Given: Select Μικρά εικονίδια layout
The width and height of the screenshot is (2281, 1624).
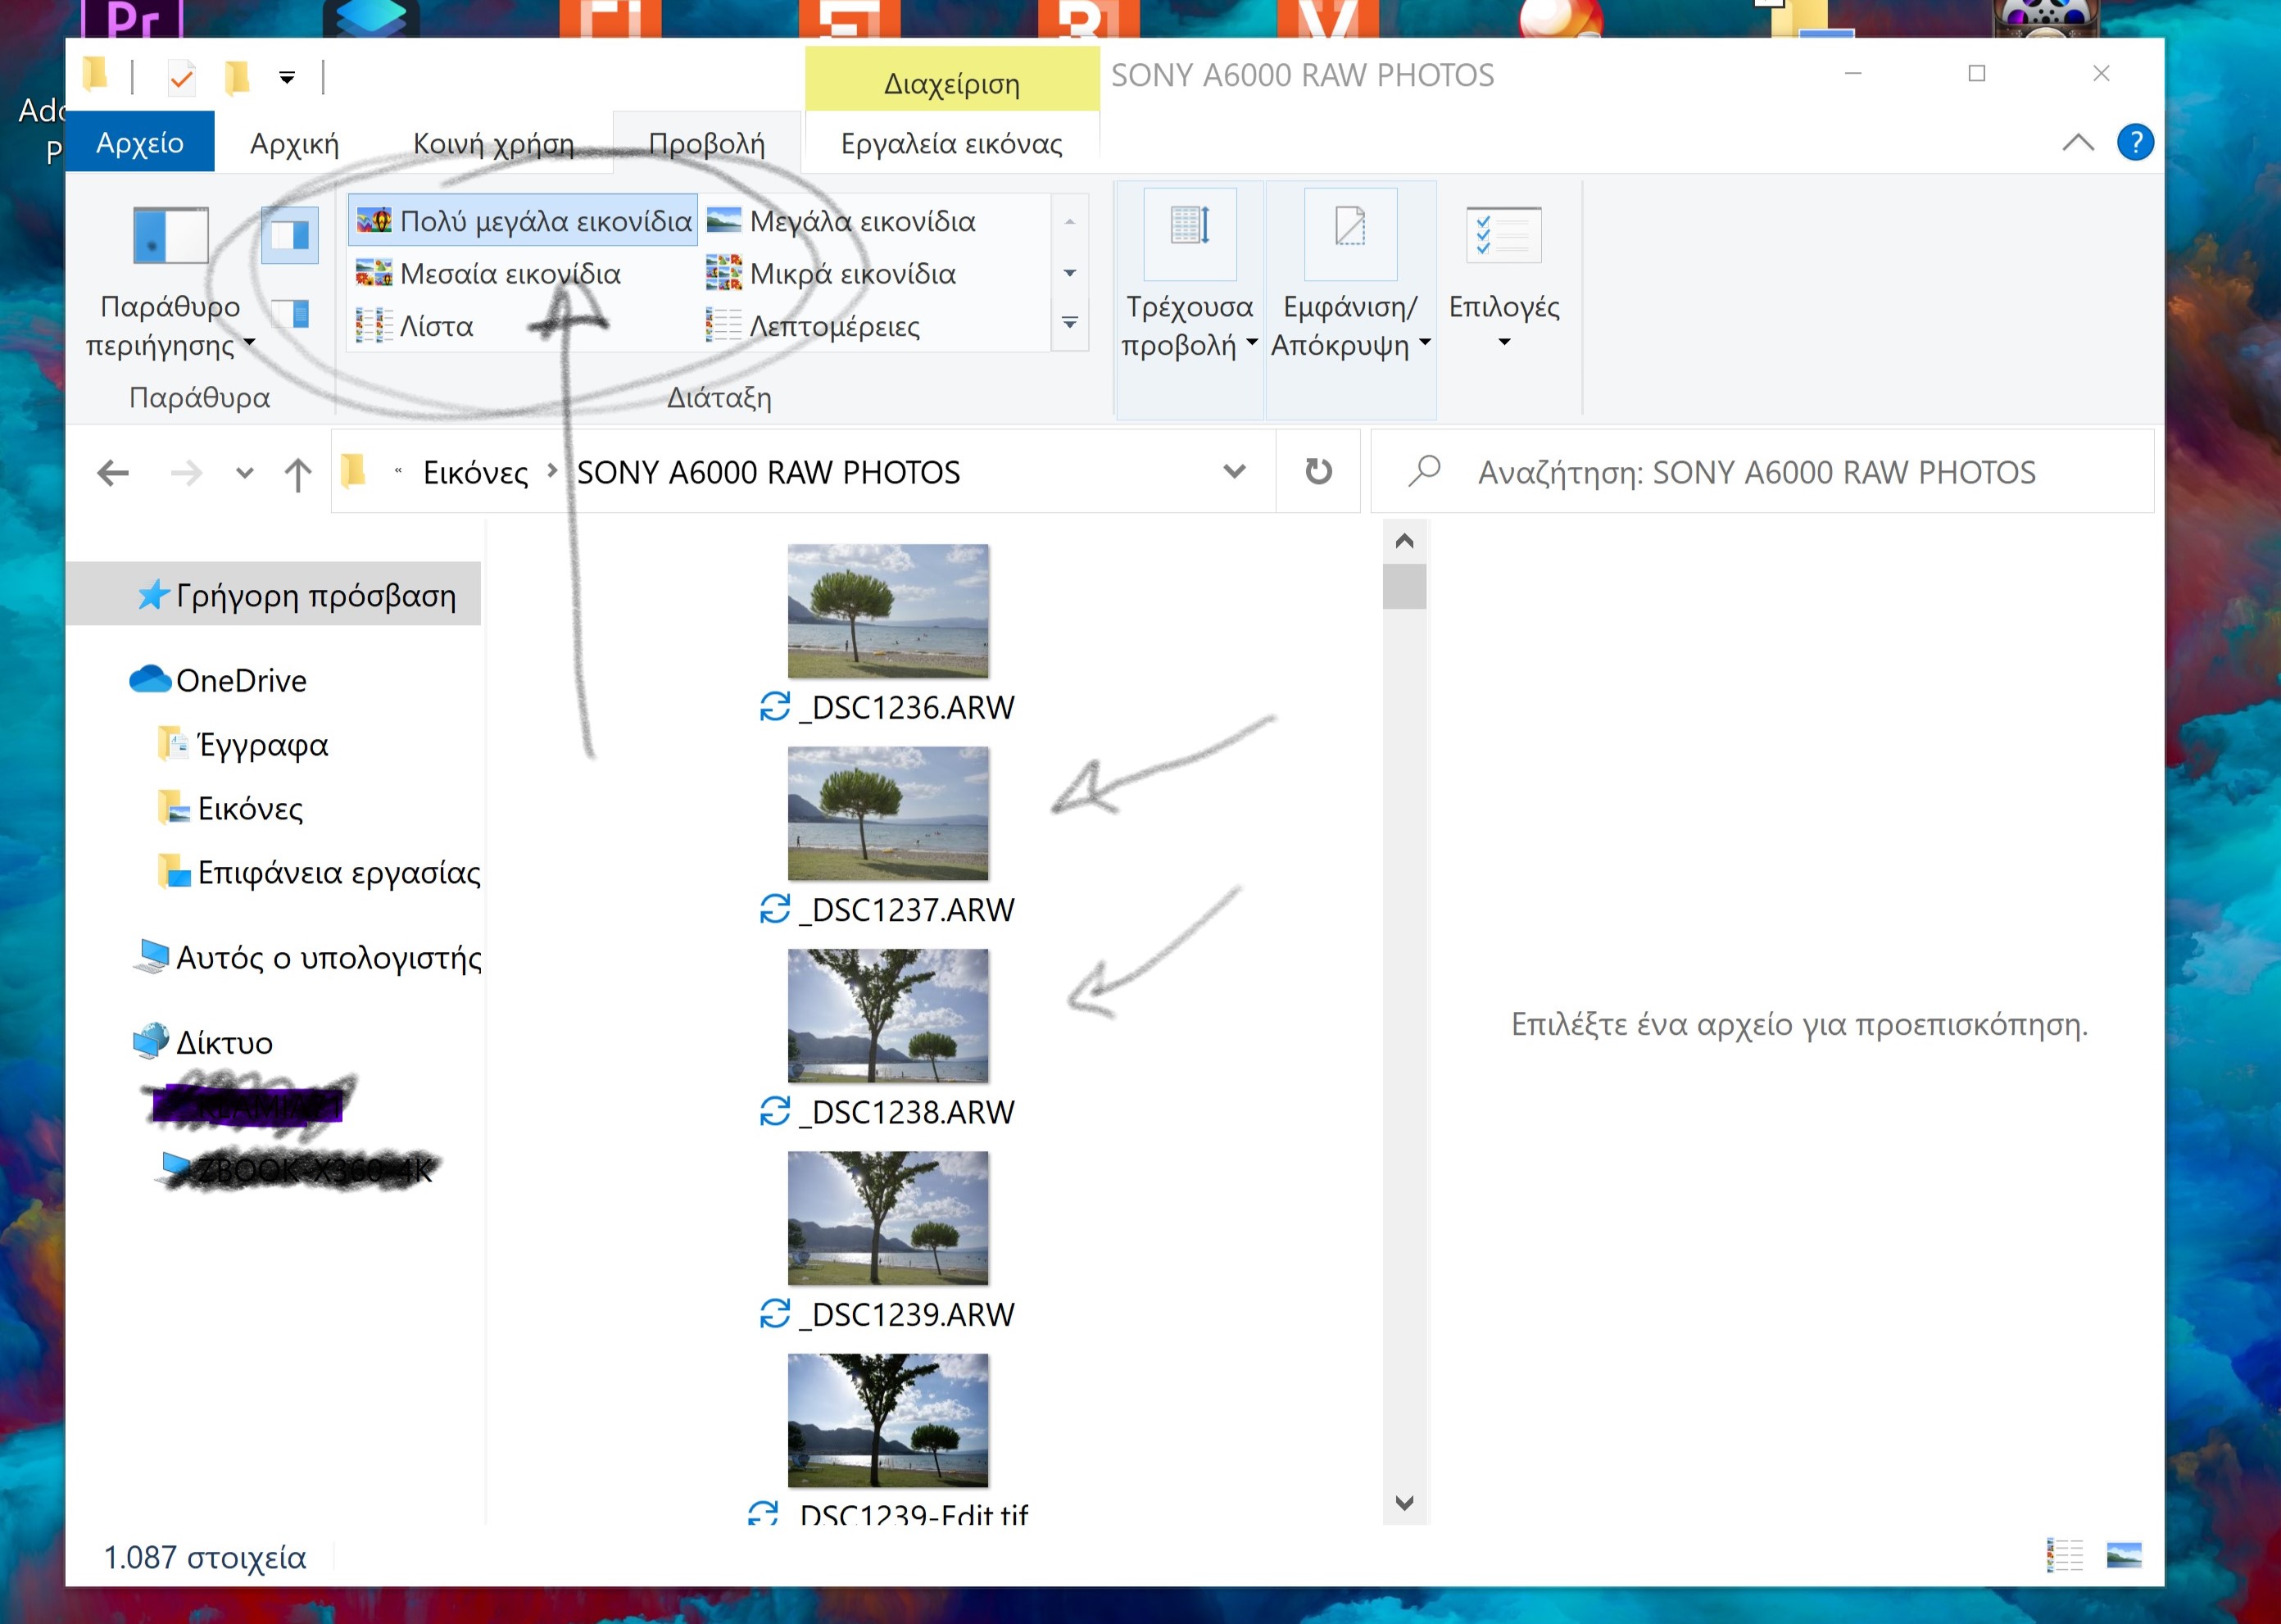Looking at the screenshot, I should 831,273.
